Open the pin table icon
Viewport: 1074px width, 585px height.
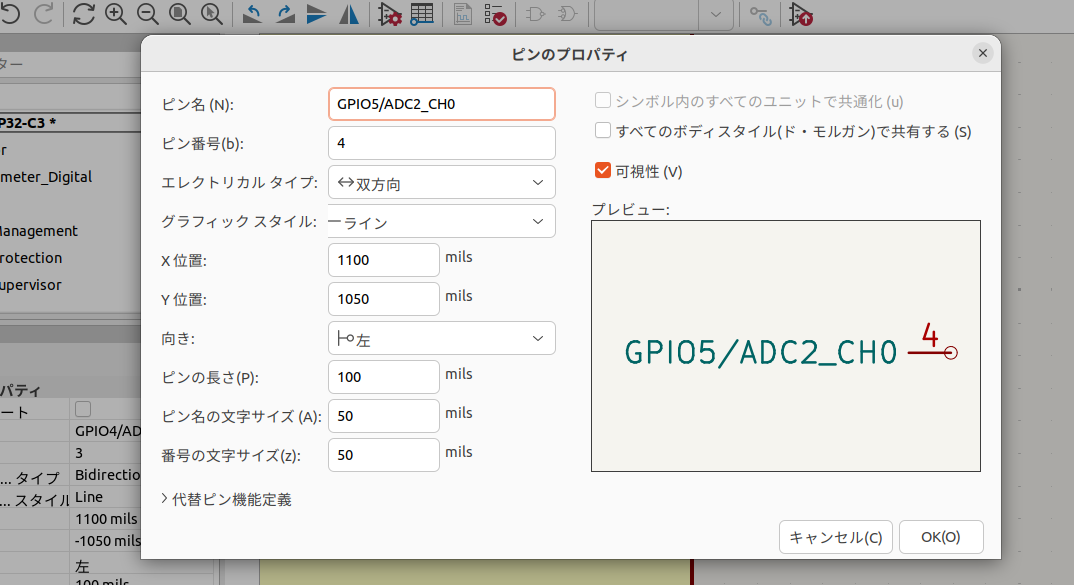[x=421, y=15]
